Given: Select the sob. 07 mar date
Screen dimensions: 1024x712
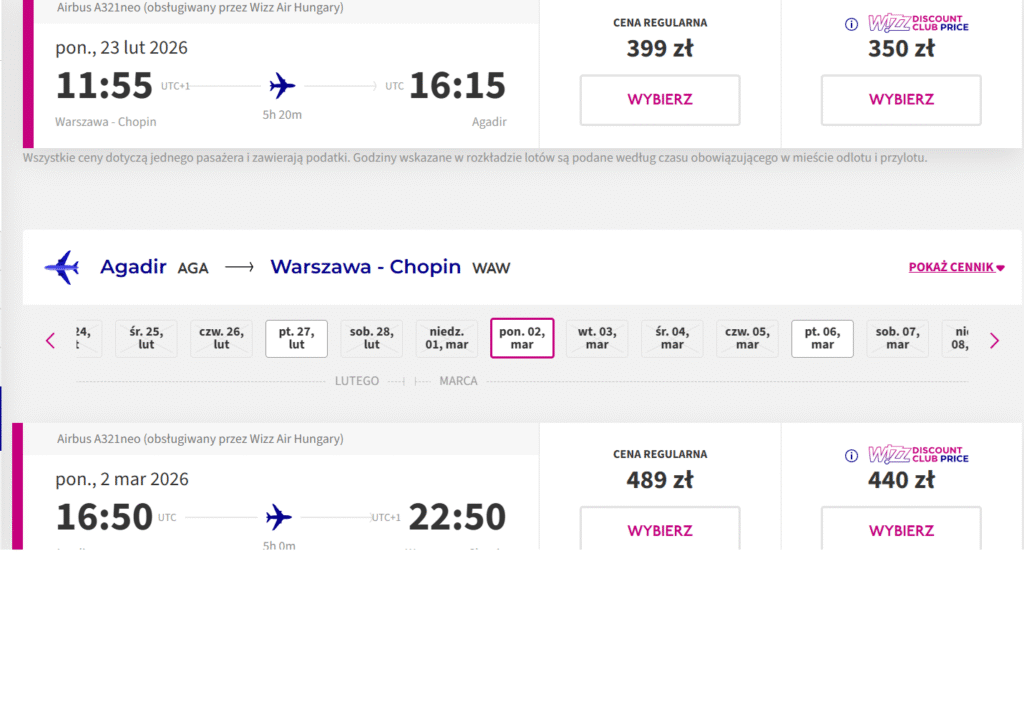Looking at the screenshot, I should [x=897, y=338].
